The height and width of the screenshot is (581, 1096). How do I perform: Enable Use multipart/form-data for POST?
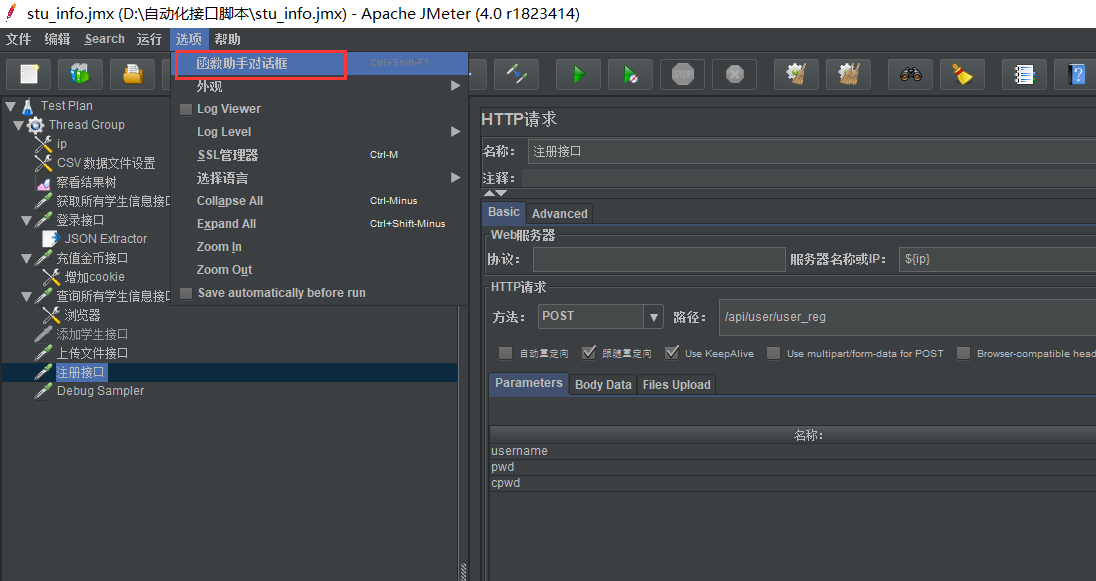pos(773,353)
